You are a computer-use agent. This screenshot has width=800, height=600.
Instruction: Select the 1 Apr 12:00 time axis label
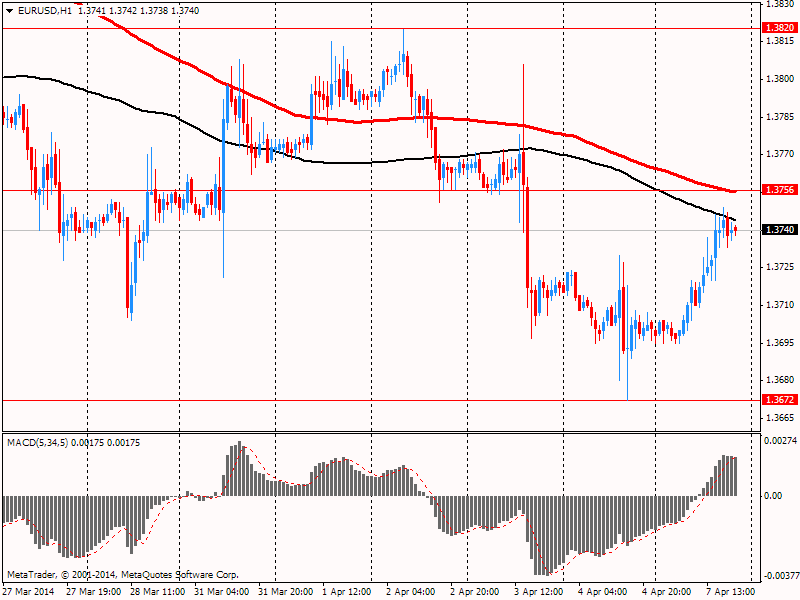pyautogui.click(x=347, y=592)
